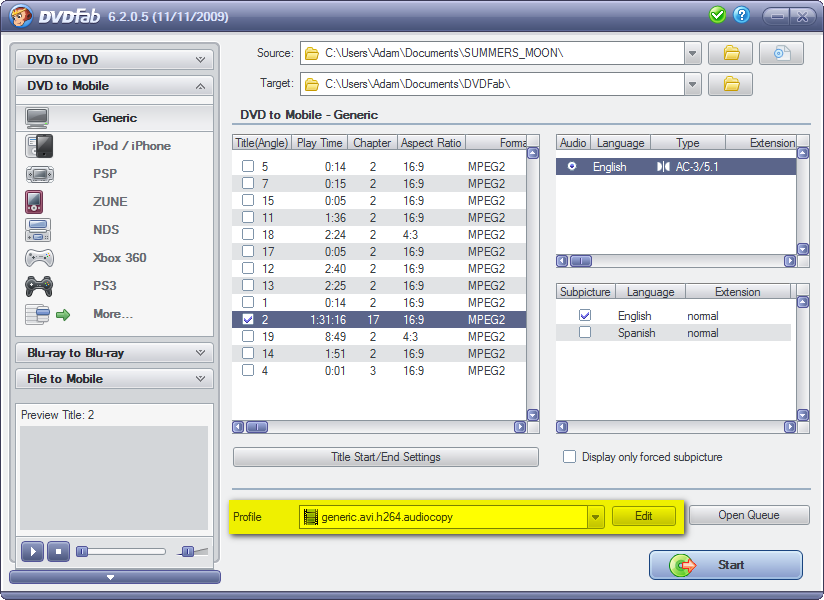Image resolution: width=824 pixels, height=600 pixels.
Task: Choose the PSP device icon
Action: point(40,174)
